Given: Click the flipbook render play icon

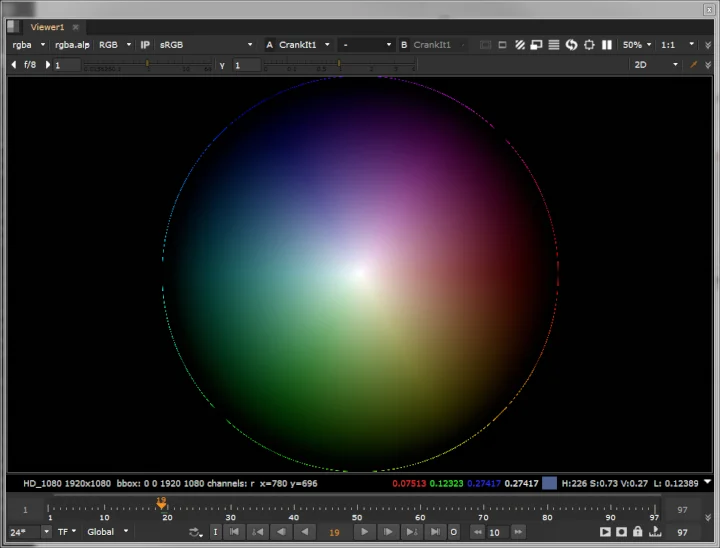Looking at the screenshot, I should click(x=605, y=532).
